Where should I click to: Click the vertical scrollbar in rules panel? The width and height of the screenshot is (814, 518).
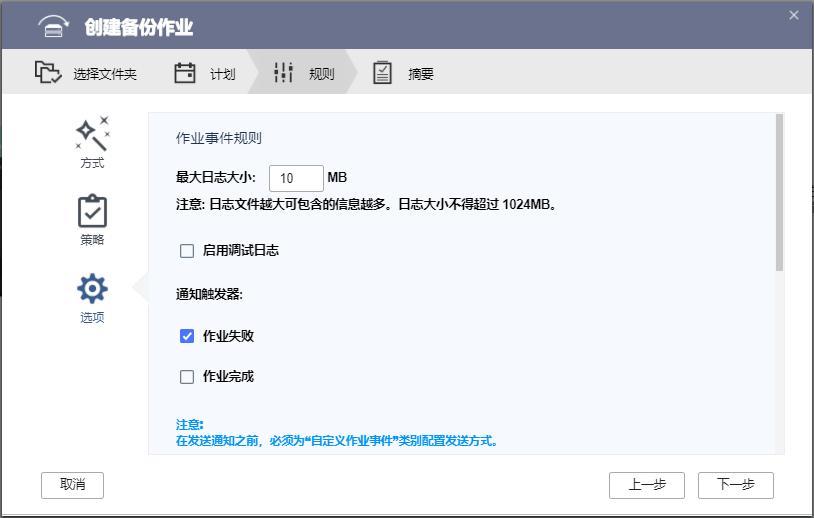coord(779,193)
